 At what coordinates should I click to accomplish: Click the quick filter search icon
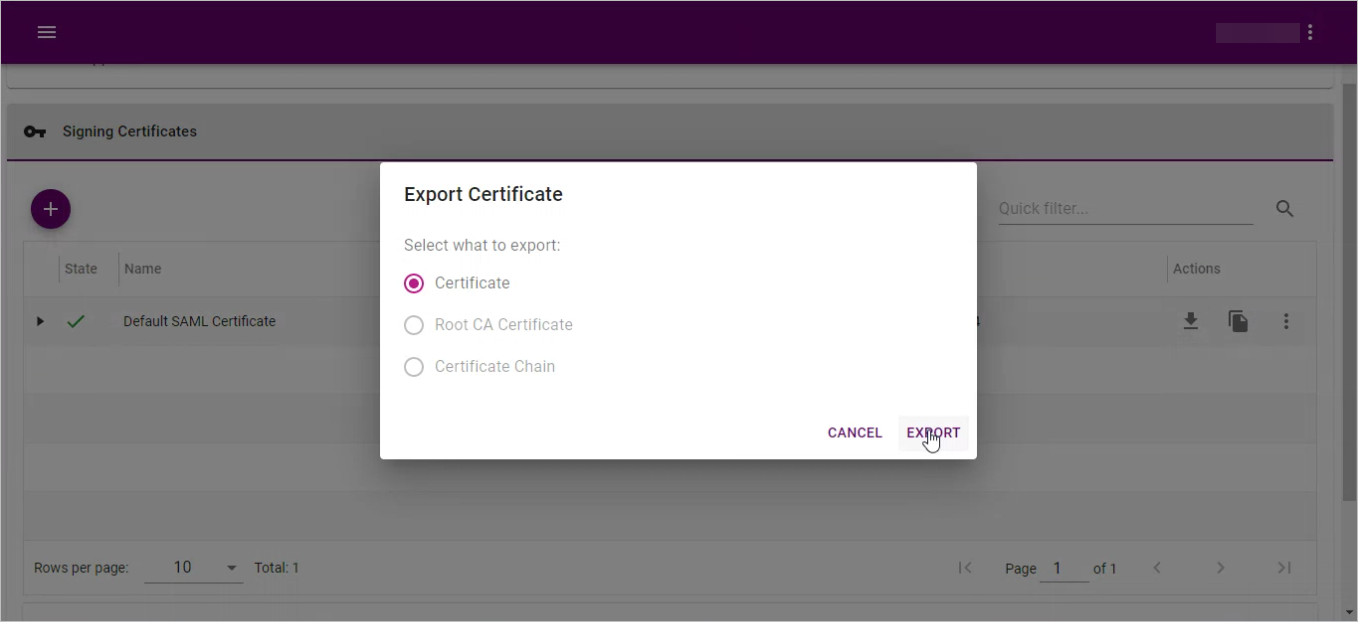click(1285, 209)
